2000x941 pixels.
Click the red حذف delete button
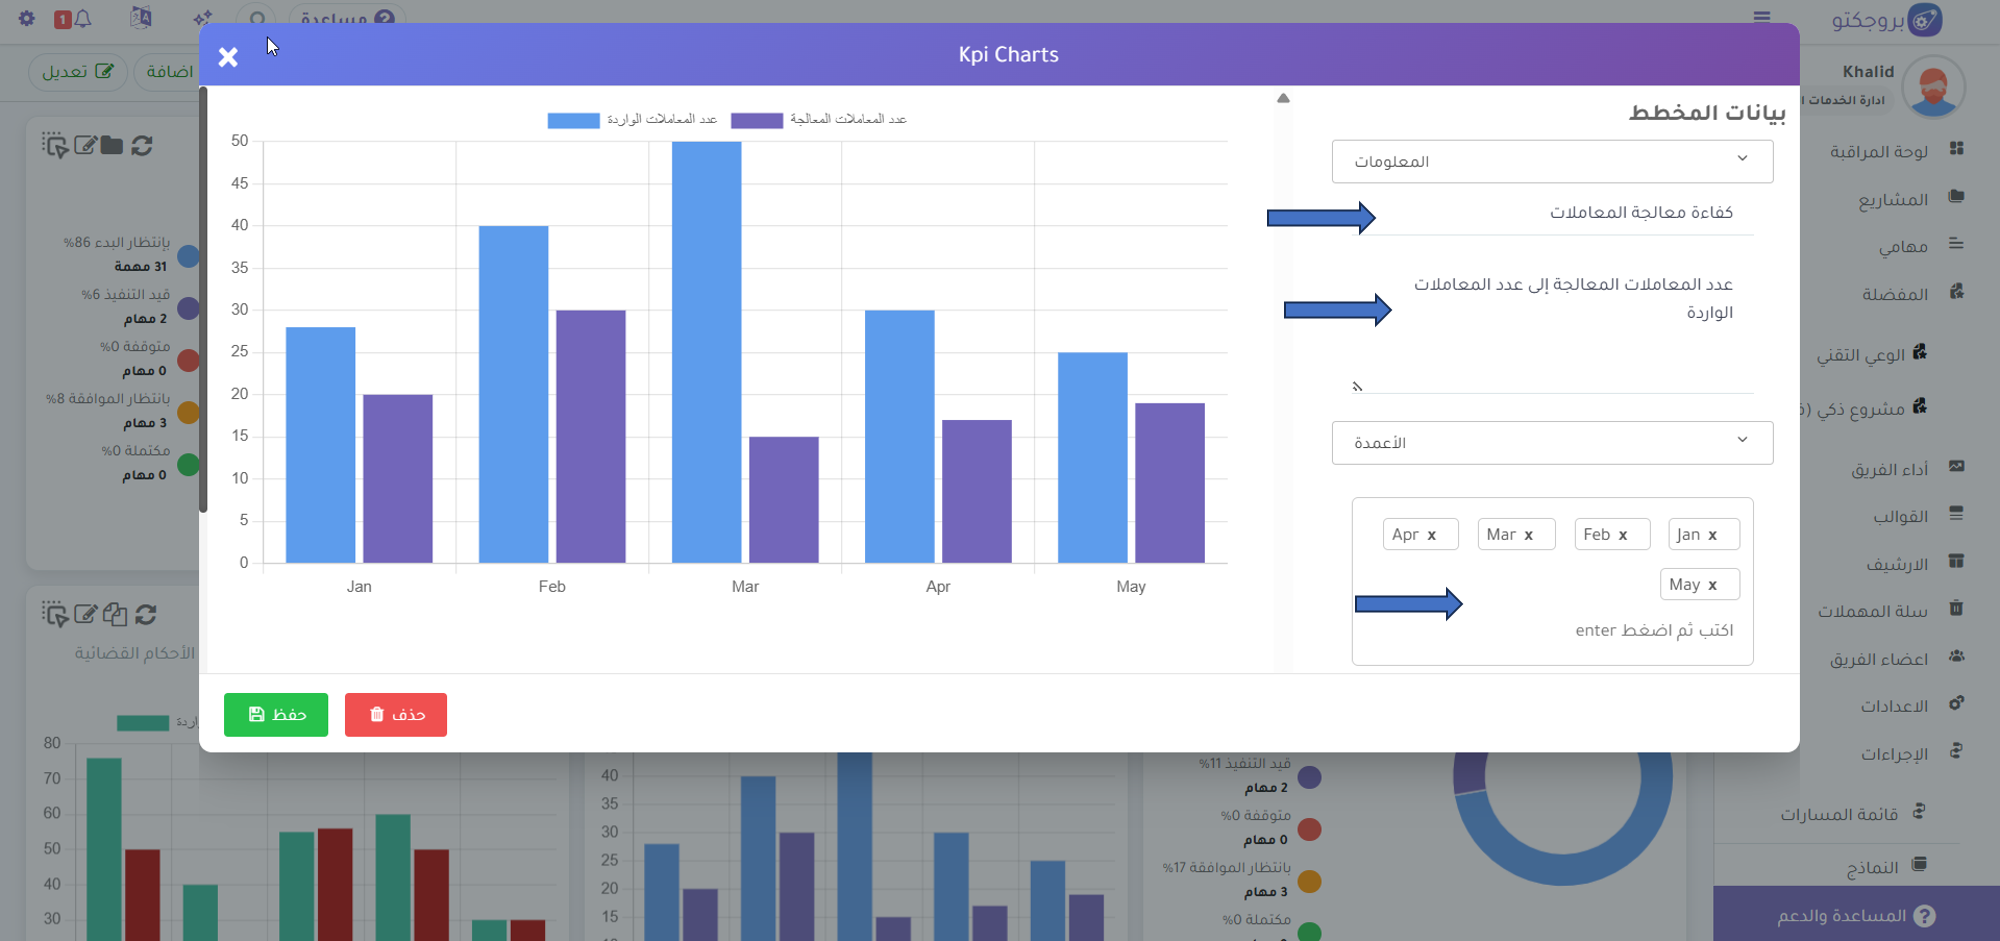[x=396, y=715]
